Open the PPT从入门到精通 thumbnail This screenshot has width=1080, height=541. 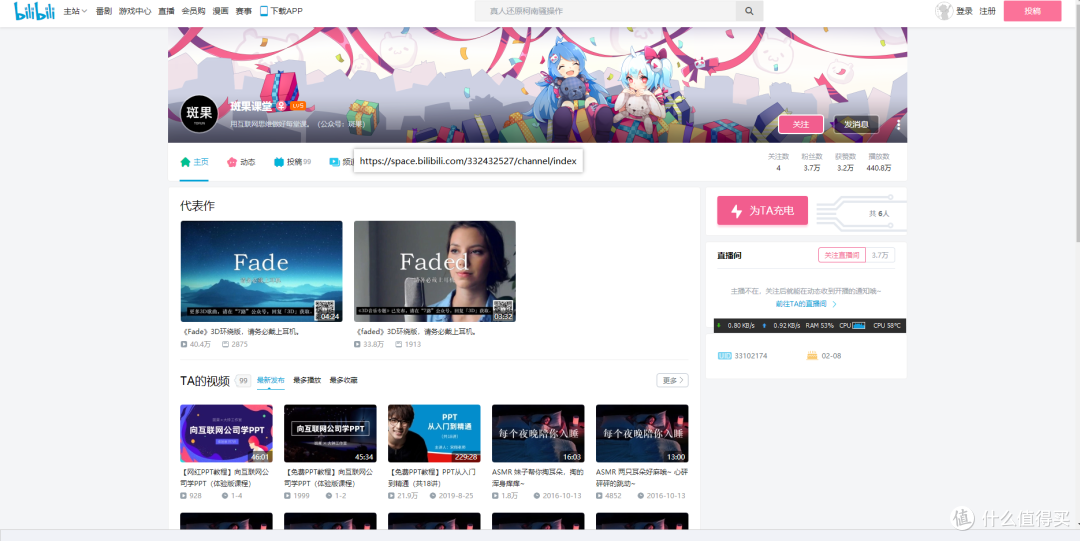(435, 433)
